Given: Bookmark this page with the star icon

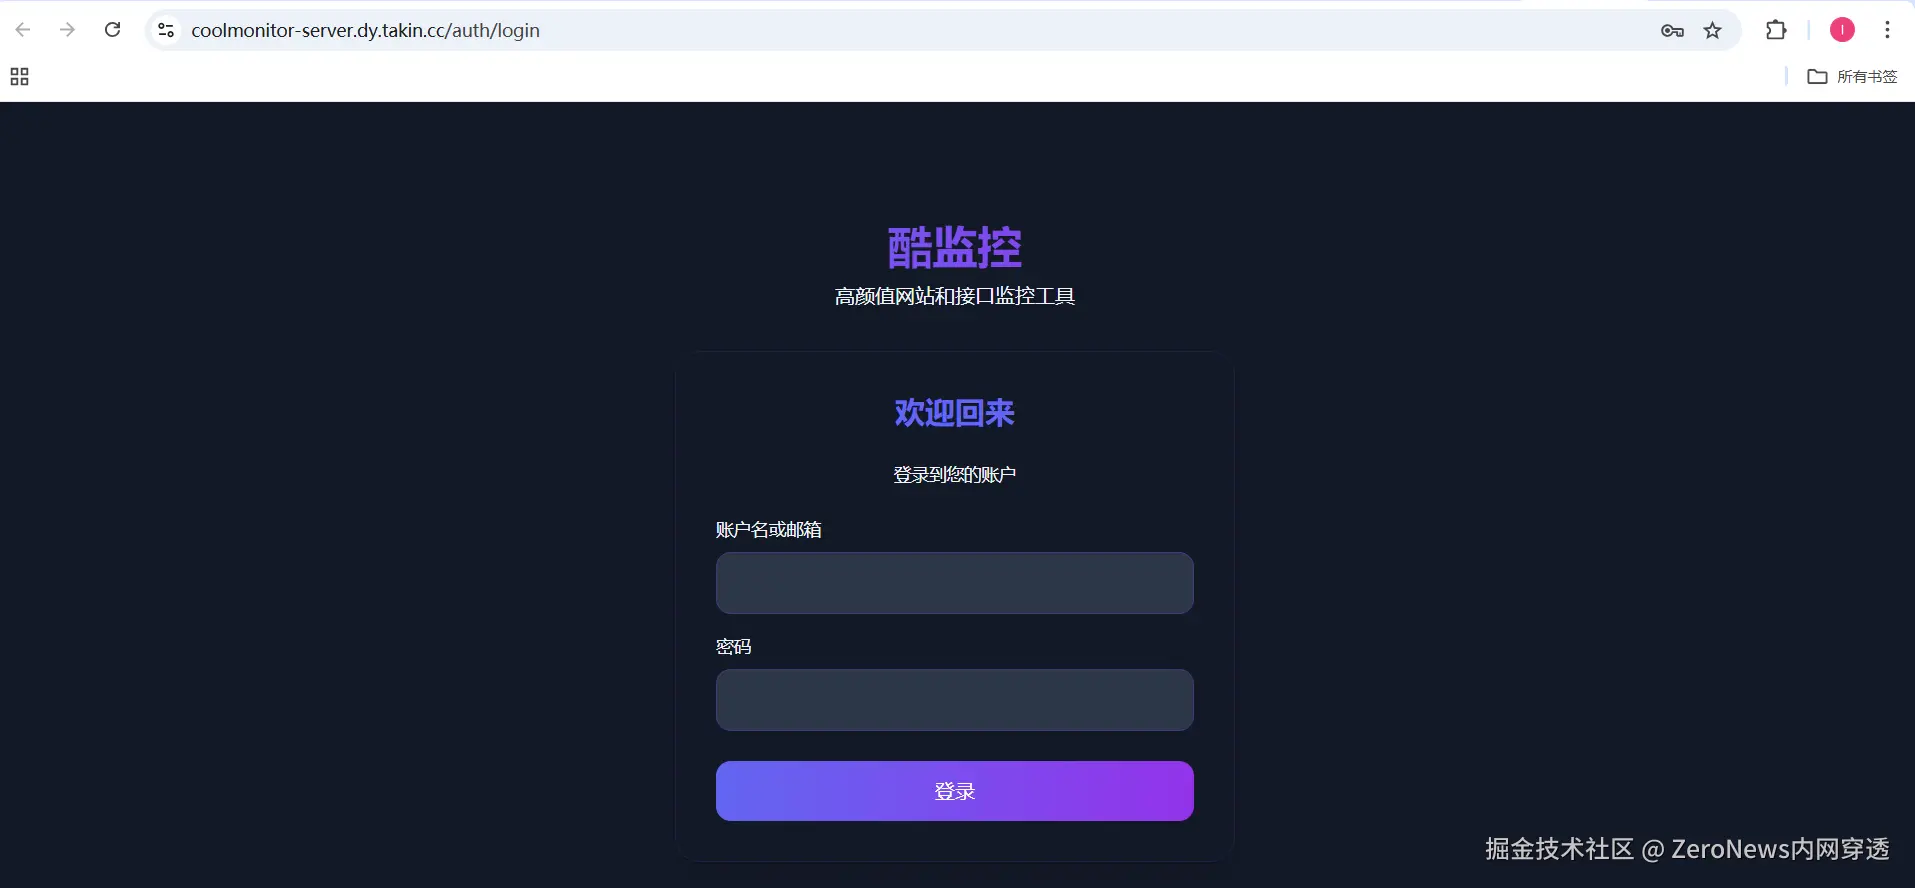Looking at the screenshot, I should (1713, 30).
